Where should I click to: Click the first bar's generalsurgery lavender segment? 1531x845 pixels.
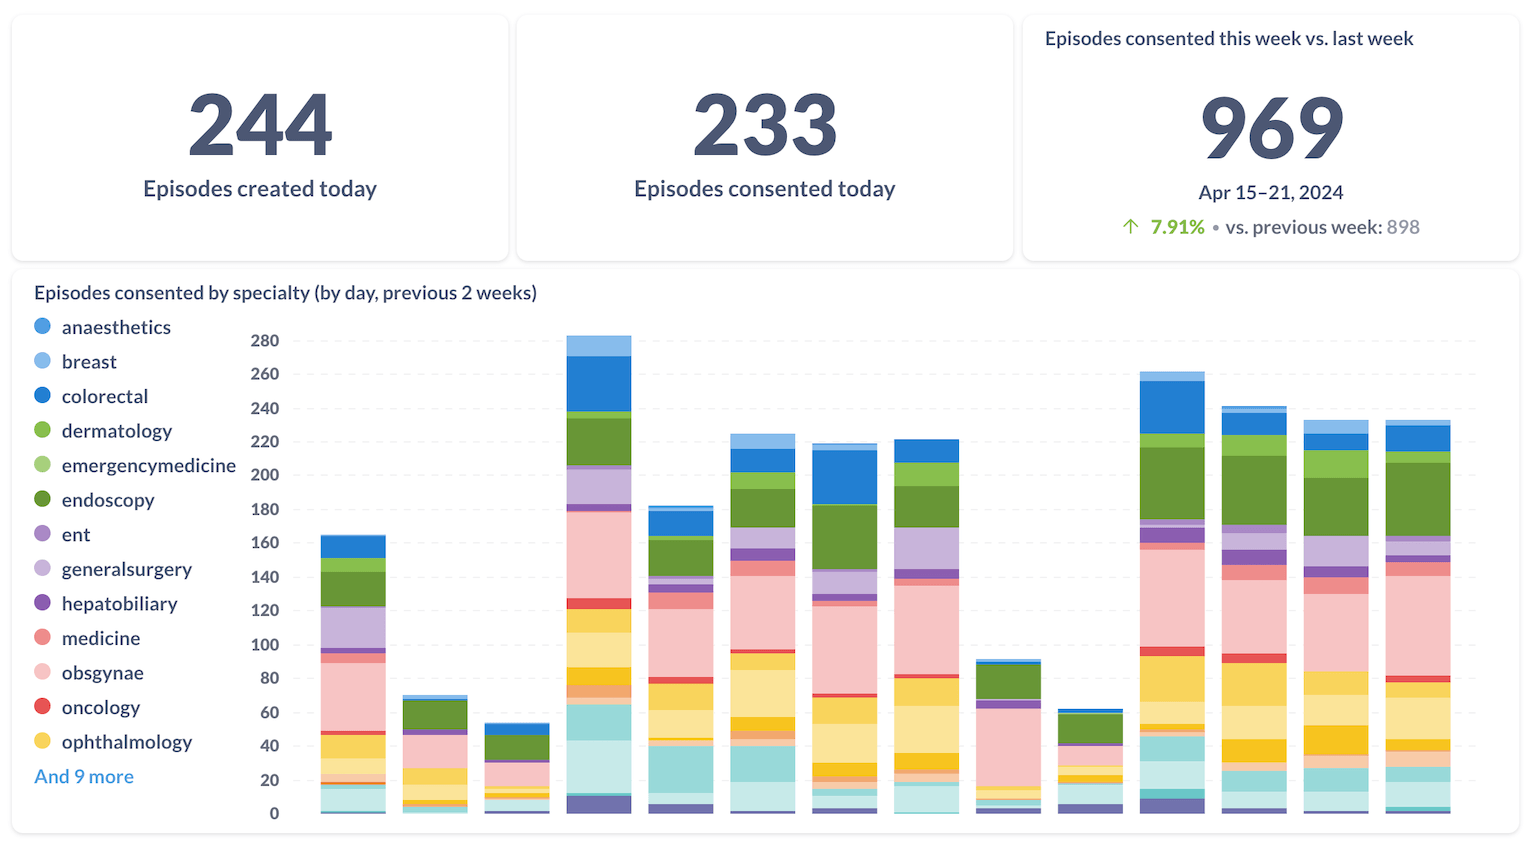coord(353,627)
